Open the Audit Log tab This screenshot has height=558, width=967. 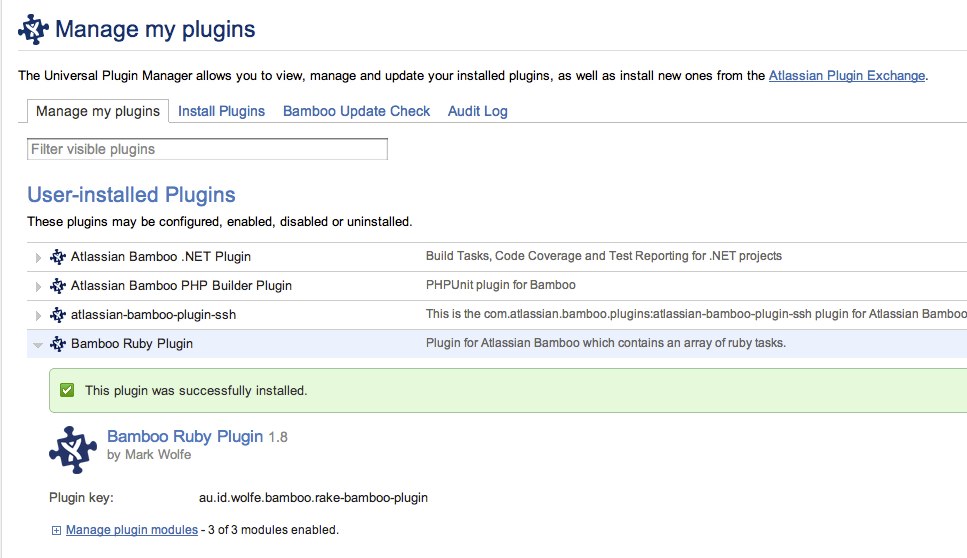click(477, 111)
